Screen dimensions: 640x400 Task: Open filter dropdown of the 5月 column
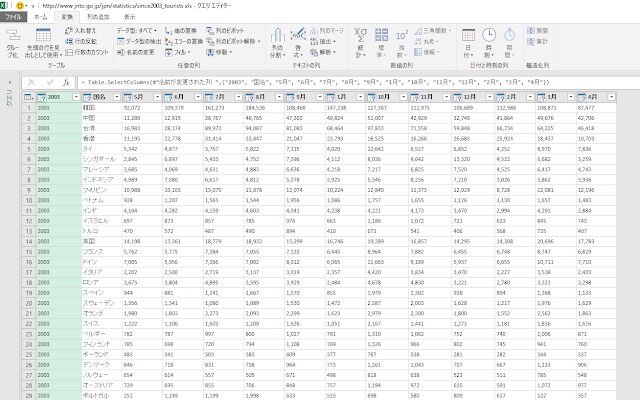tap(157, 97)
